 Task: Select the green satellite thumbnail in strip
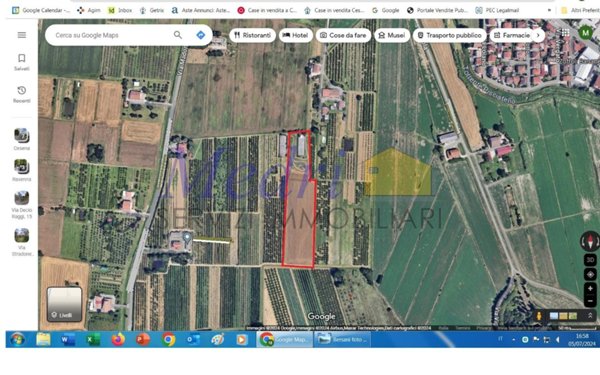[573, 316]
